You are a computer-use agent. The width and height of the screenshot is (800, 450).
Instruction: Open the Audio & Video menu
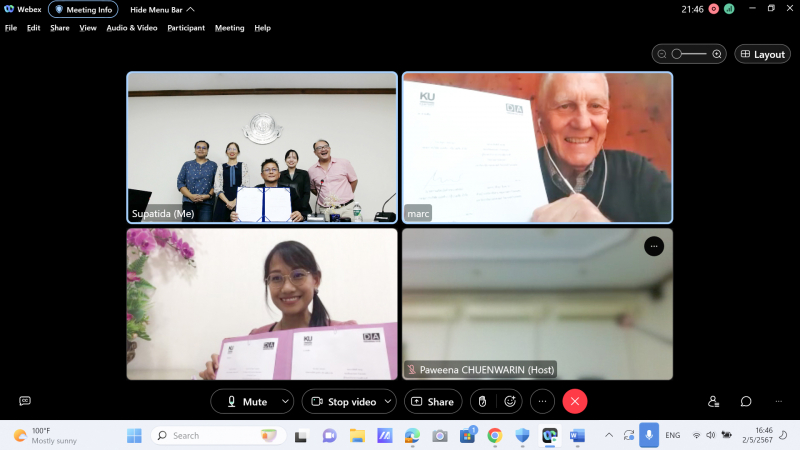(132, 28)
